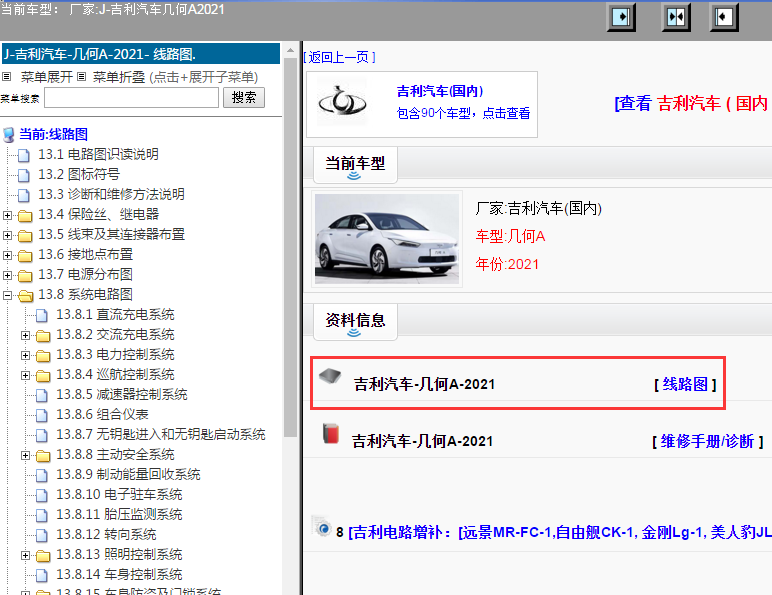Expand the 13.8.2 交流充电系统 node

click(x=26, y=335)
